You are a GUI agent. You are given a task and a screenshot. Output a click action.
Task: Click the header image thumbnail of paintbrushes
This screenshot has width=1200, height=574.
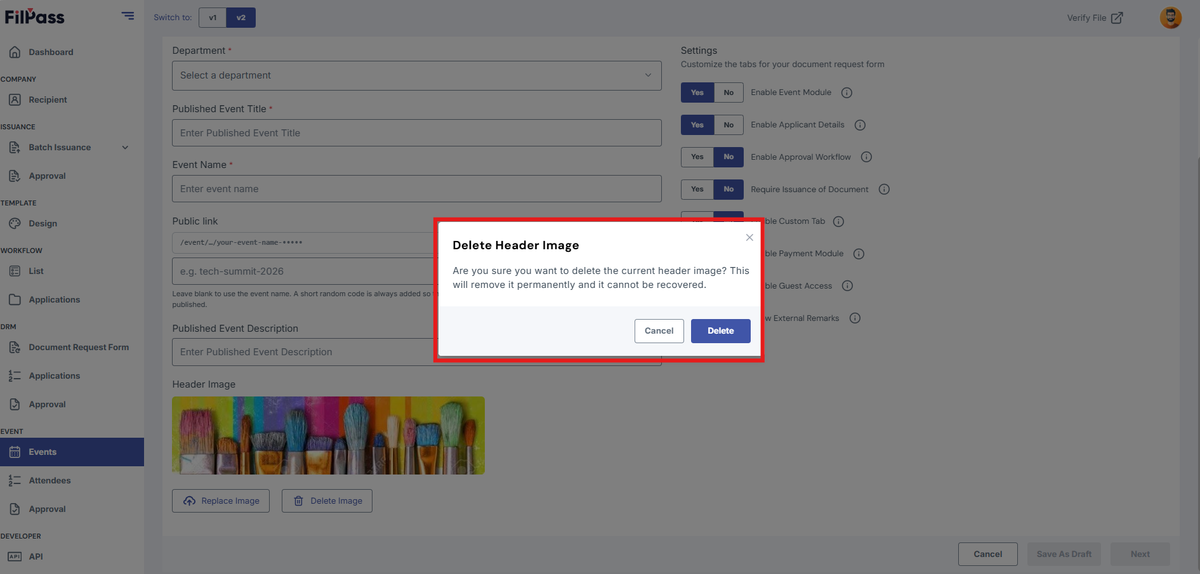328,435
